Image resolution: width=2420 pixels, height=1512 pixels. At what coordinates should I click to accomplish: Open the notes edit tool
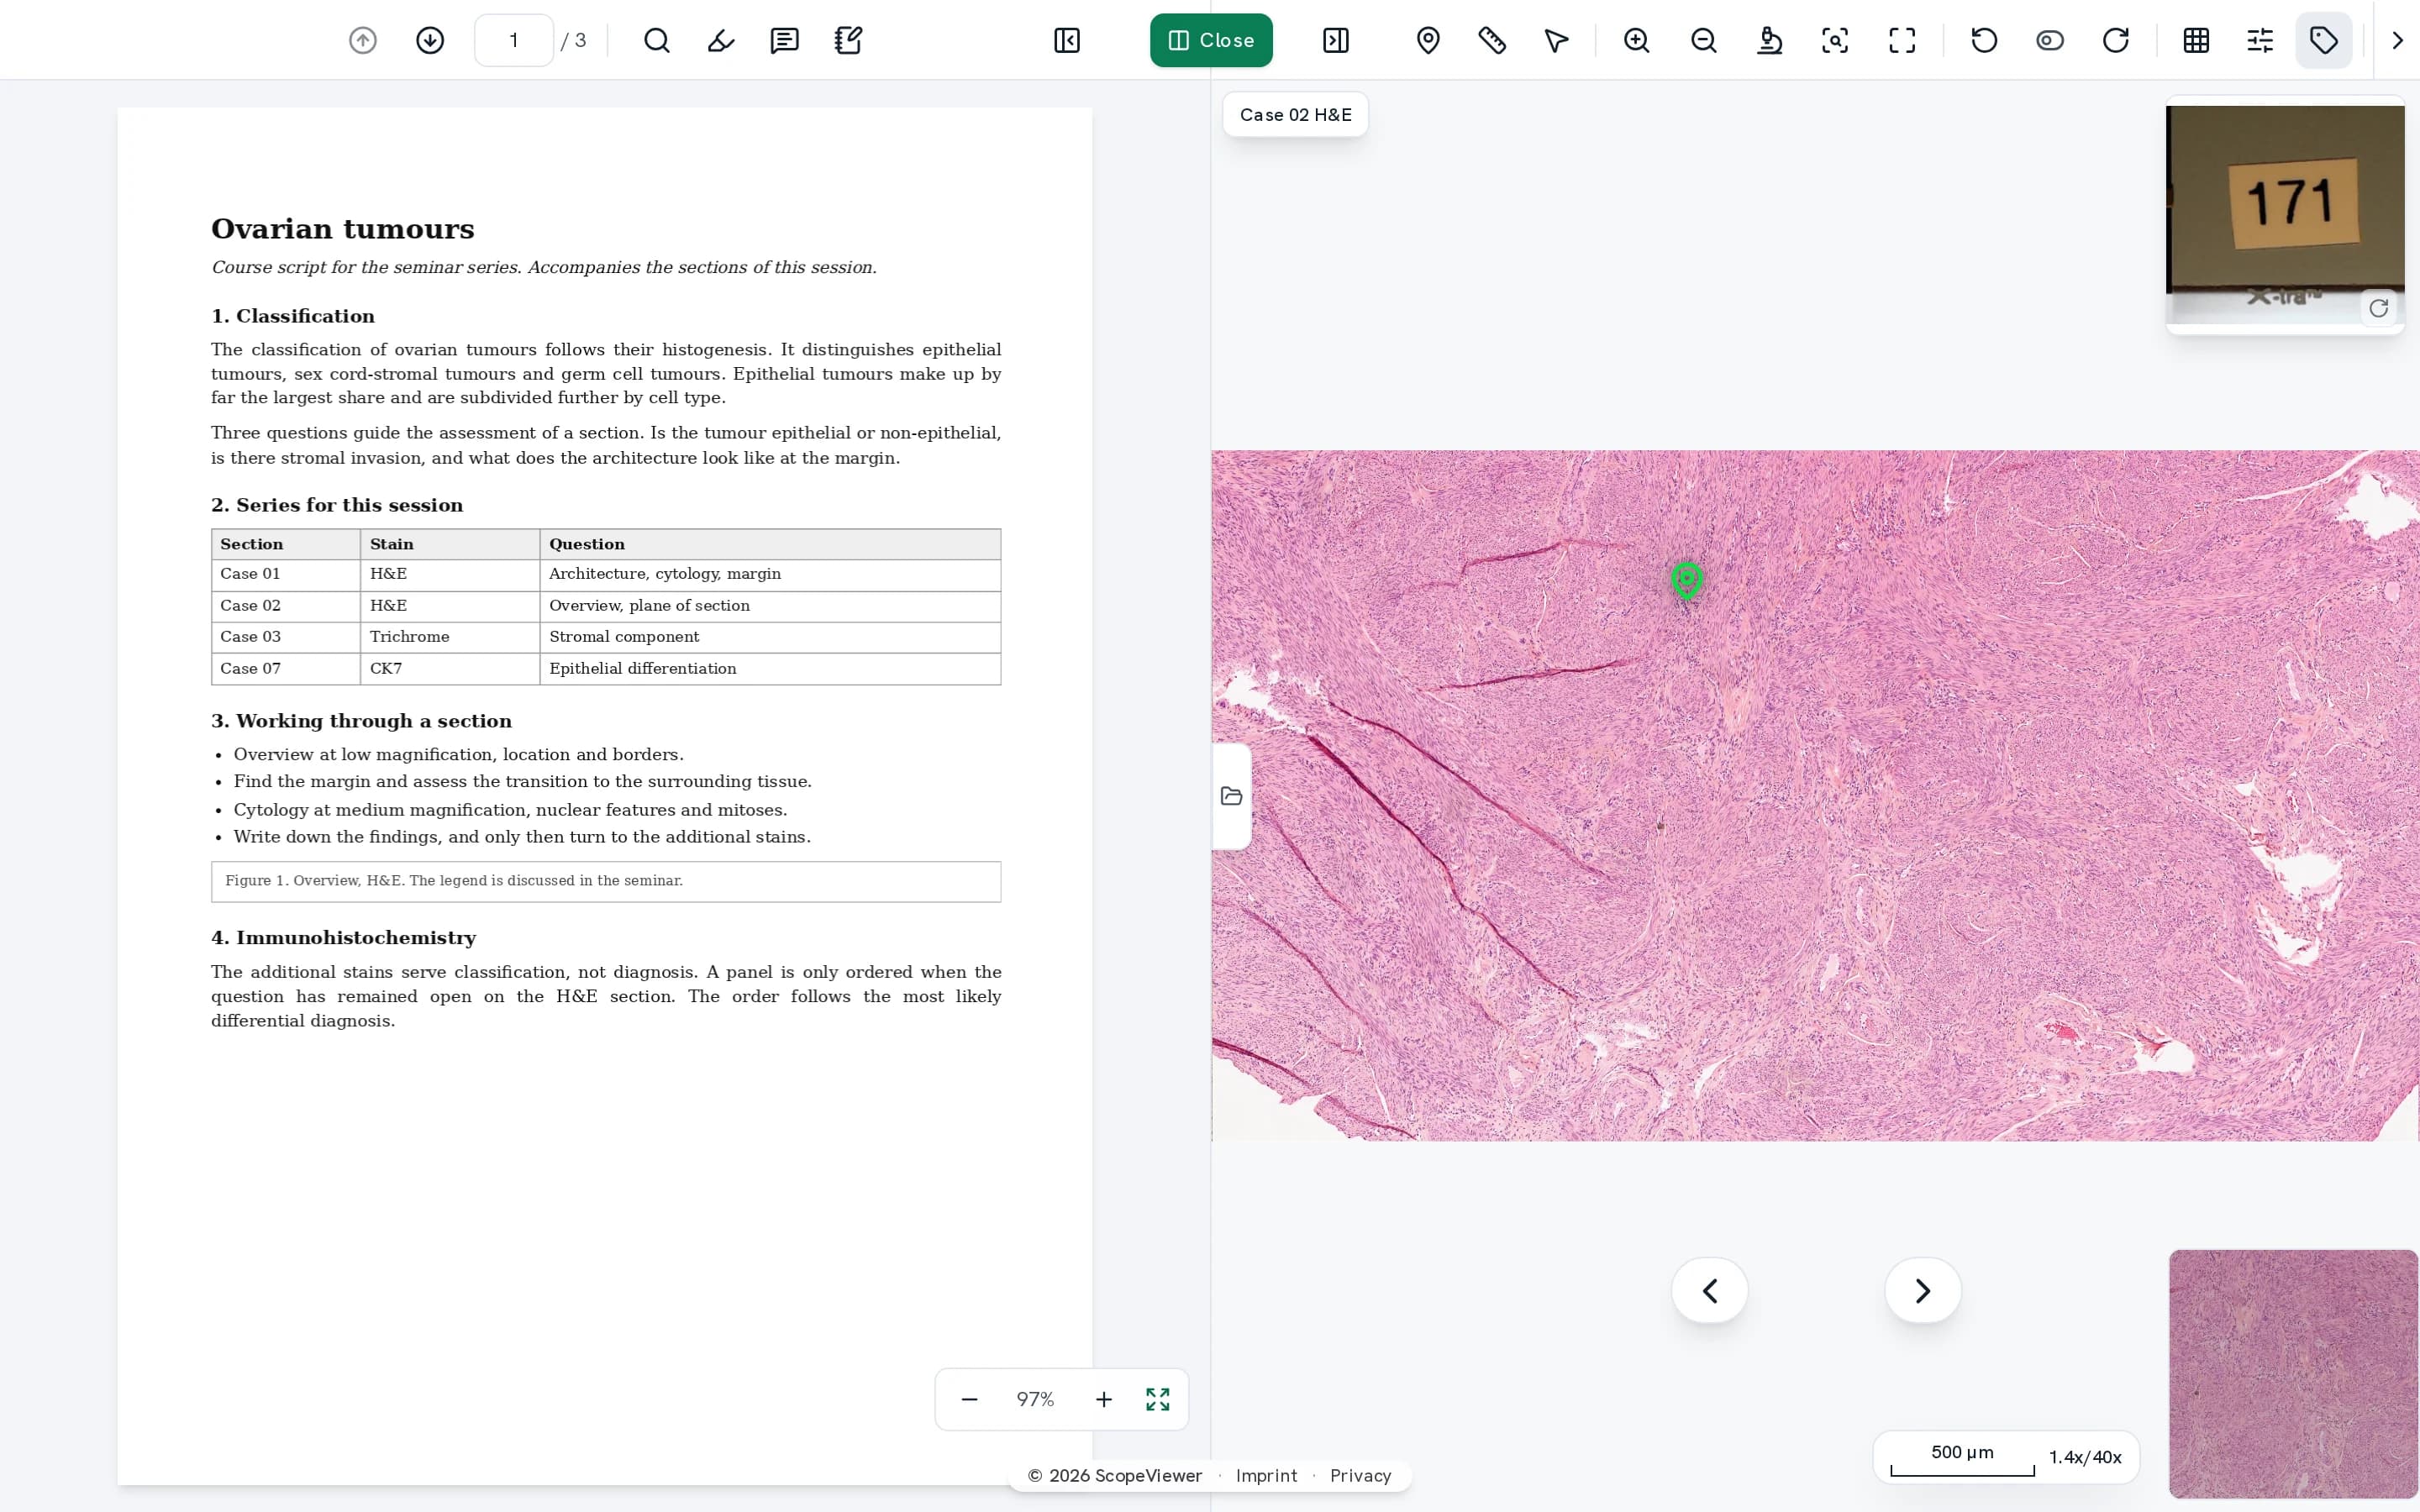pos(849,40)
